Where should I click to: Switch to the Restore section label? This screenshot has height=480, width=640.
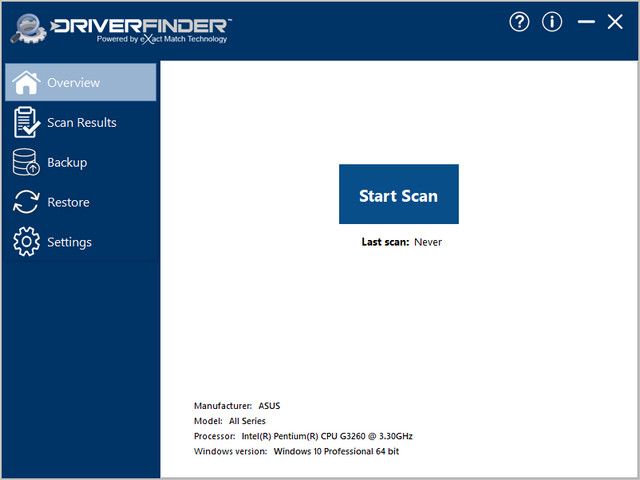[x=68, y=202]
